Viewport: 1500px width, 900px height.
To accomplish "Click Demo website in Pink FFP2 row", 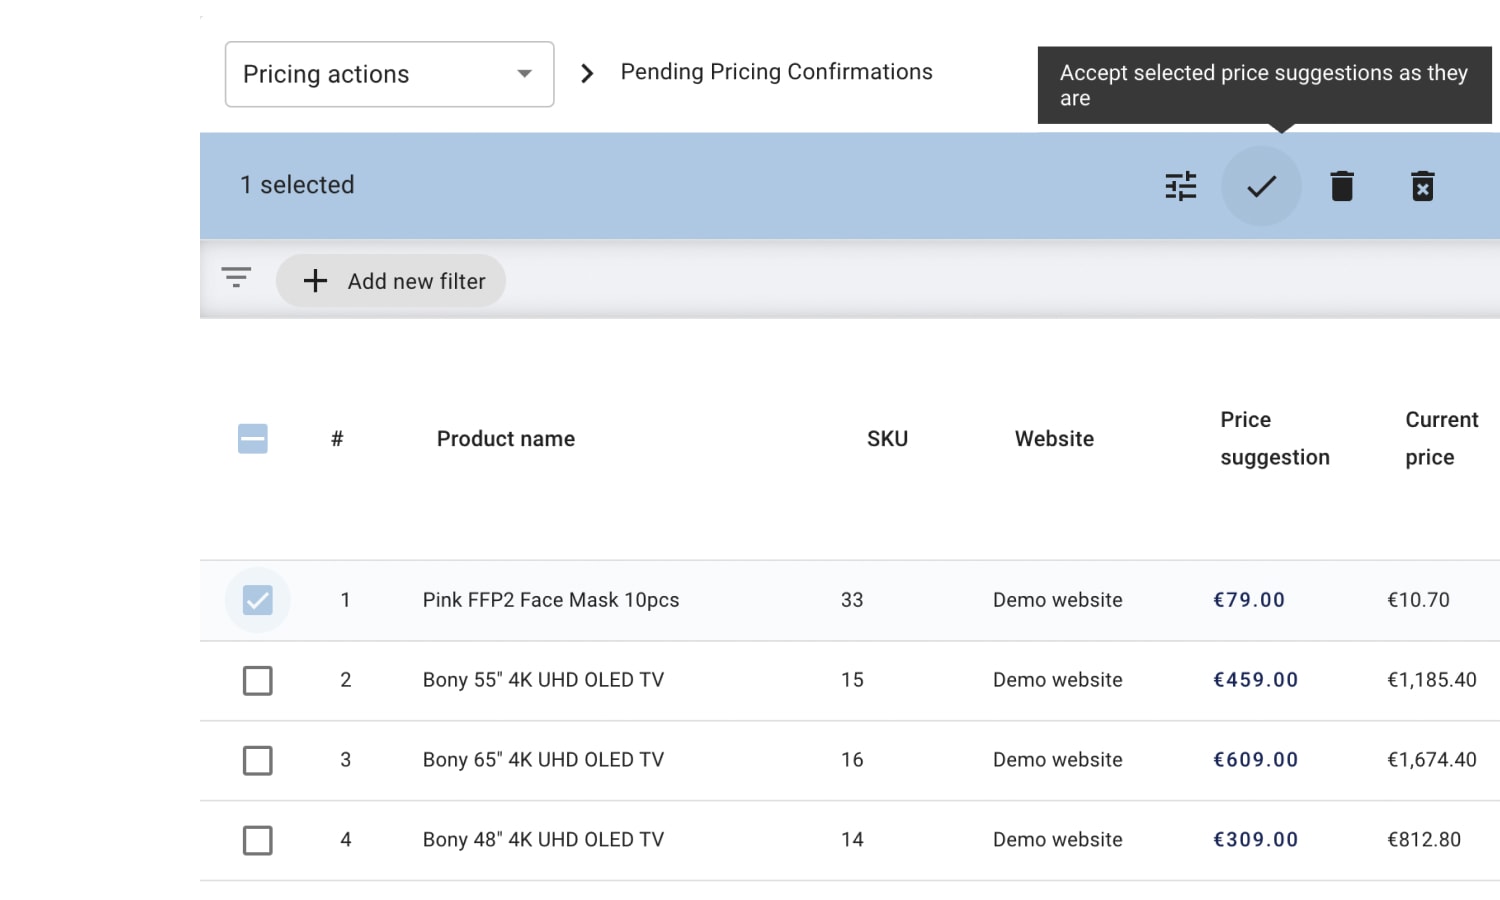I will [1058, 600].
